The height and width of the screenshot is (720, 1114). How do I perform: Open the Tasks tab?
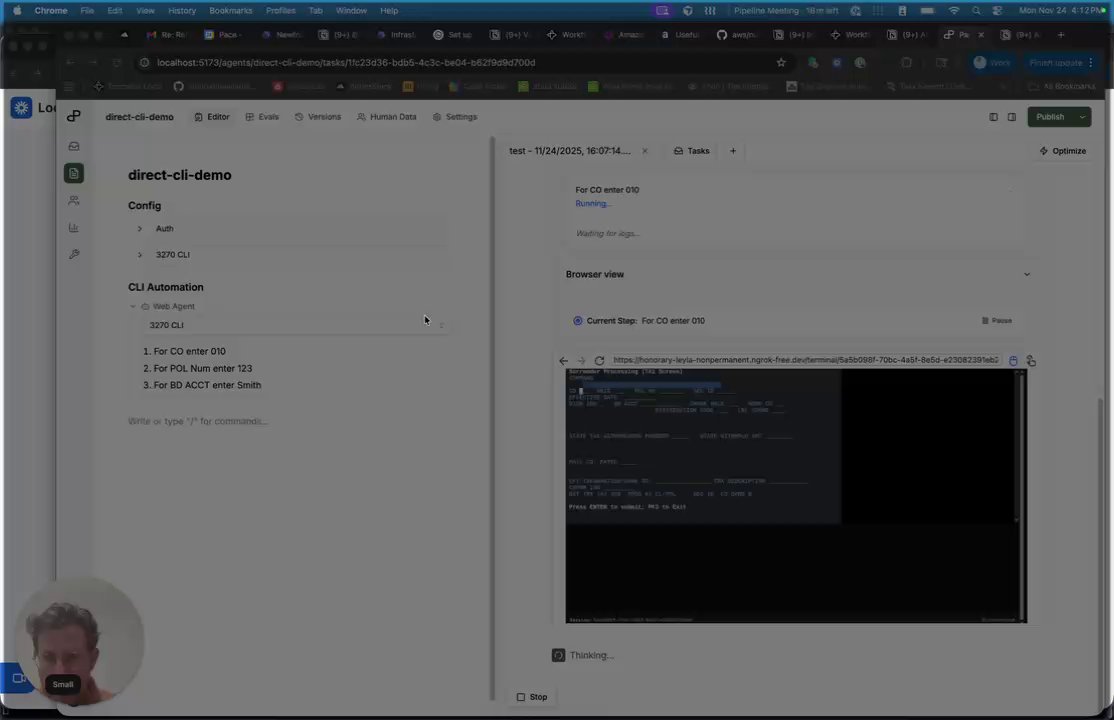691,151
